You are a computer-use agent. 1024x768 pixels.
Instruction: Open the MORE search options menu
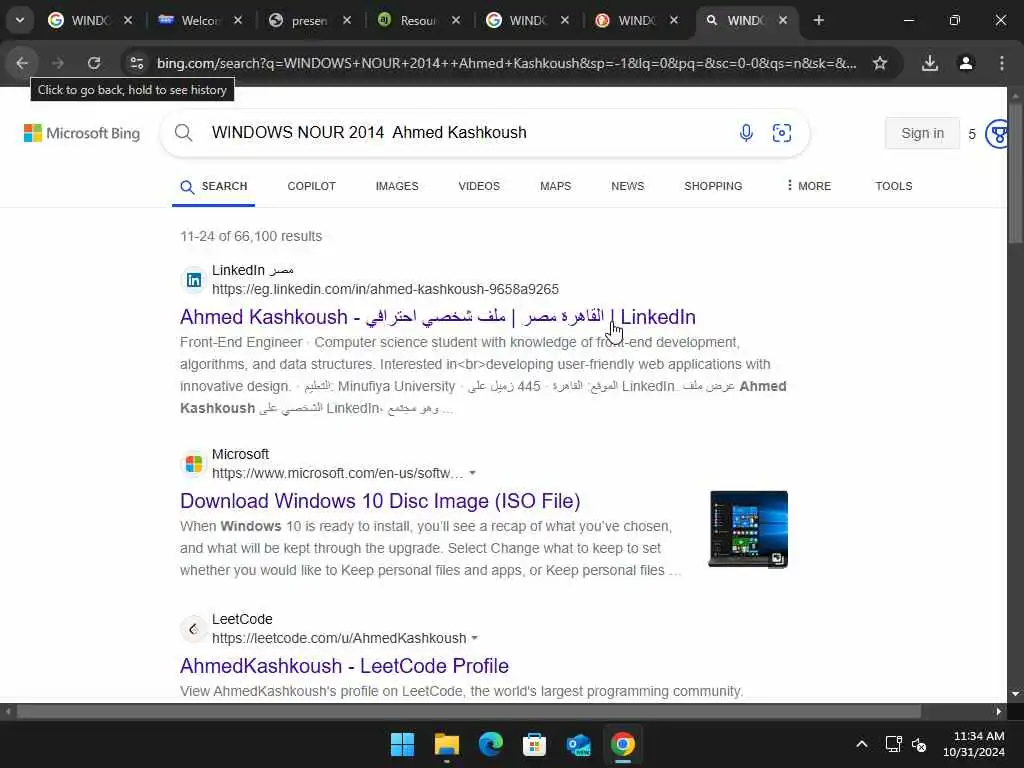click(808, 186)
